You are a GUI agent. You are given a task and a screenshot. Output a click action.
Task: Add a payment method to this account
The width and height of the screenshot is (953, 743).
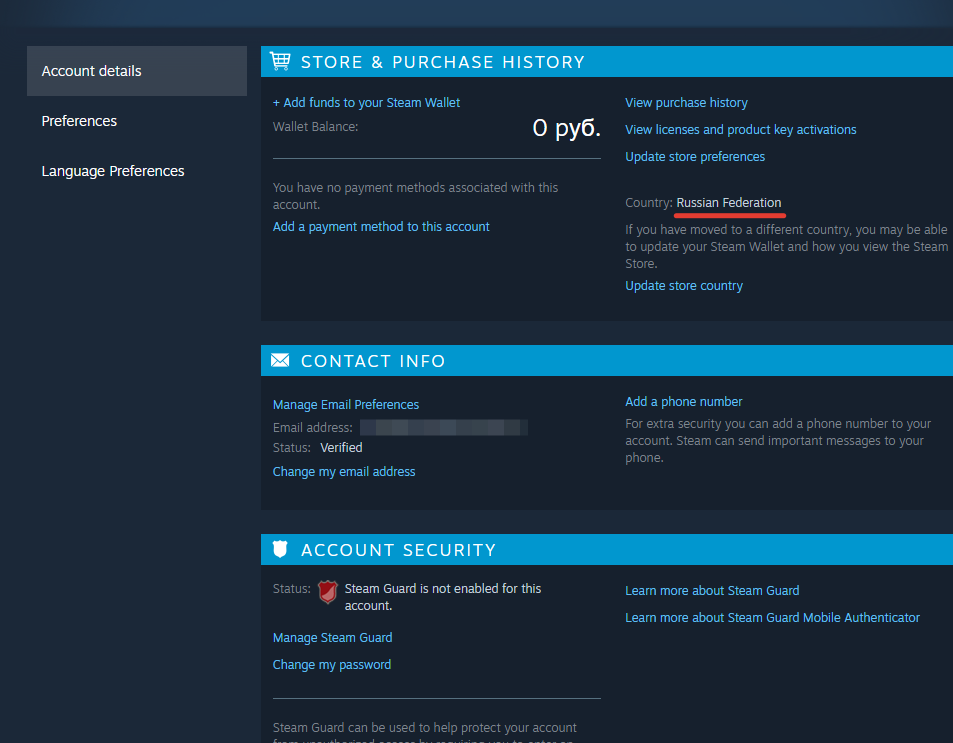[x=381, y=227]
